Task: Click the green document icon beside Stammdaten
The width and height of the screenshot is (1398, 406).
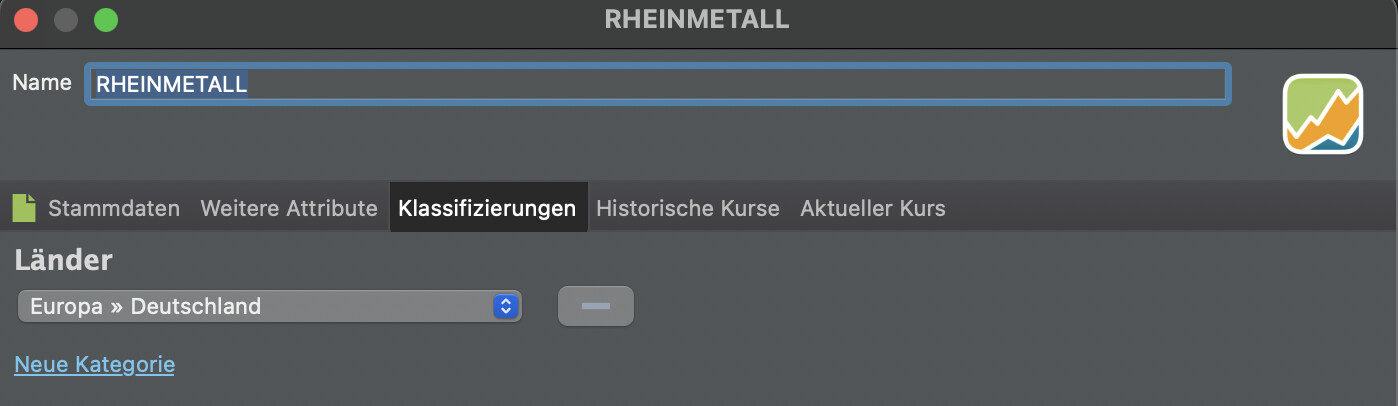Action: [x=23, y=208]
